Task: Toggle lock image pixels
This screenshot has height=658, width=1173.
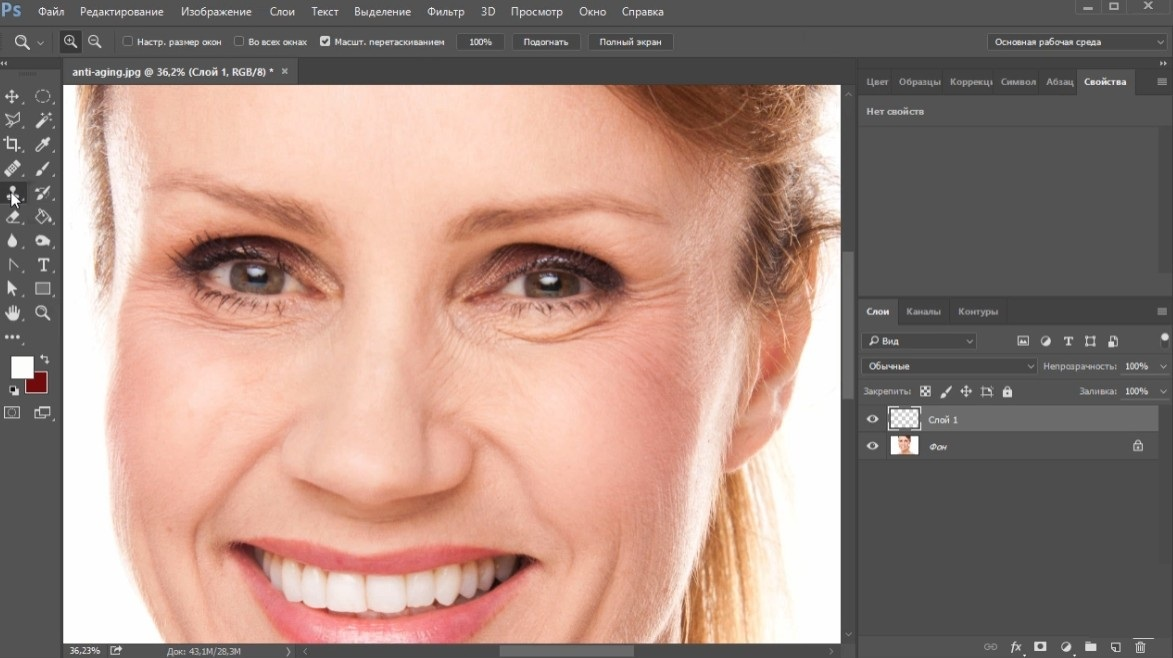Action: 946,391
